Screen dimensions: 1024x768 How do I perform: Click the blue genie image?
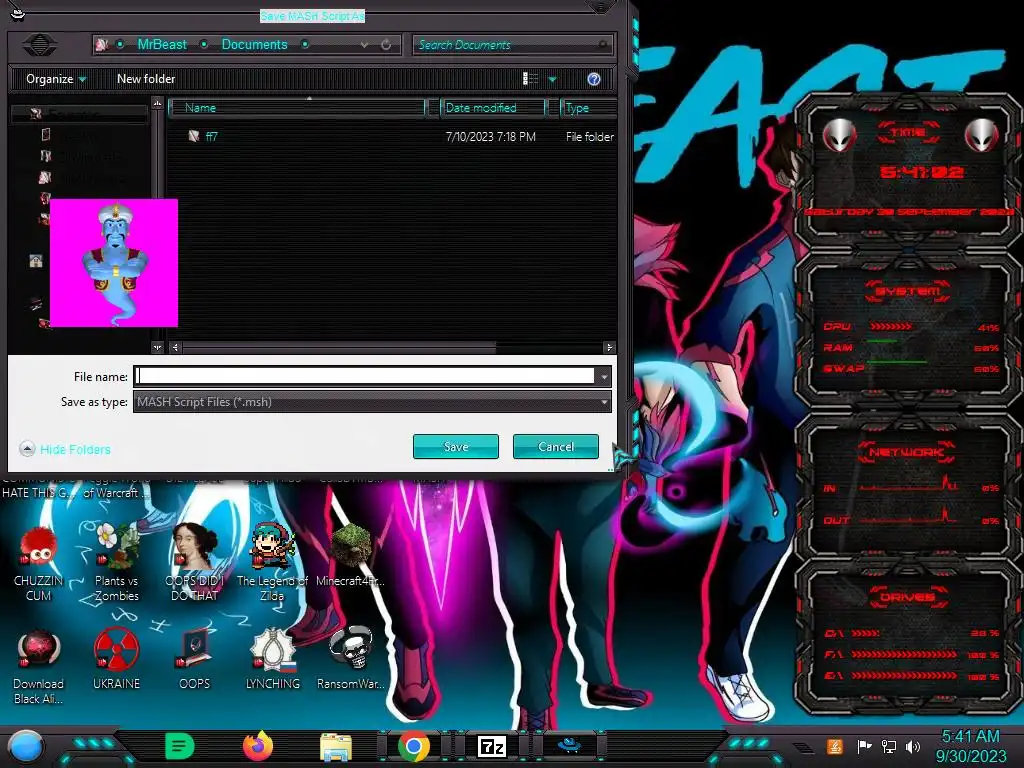(114, 263)
